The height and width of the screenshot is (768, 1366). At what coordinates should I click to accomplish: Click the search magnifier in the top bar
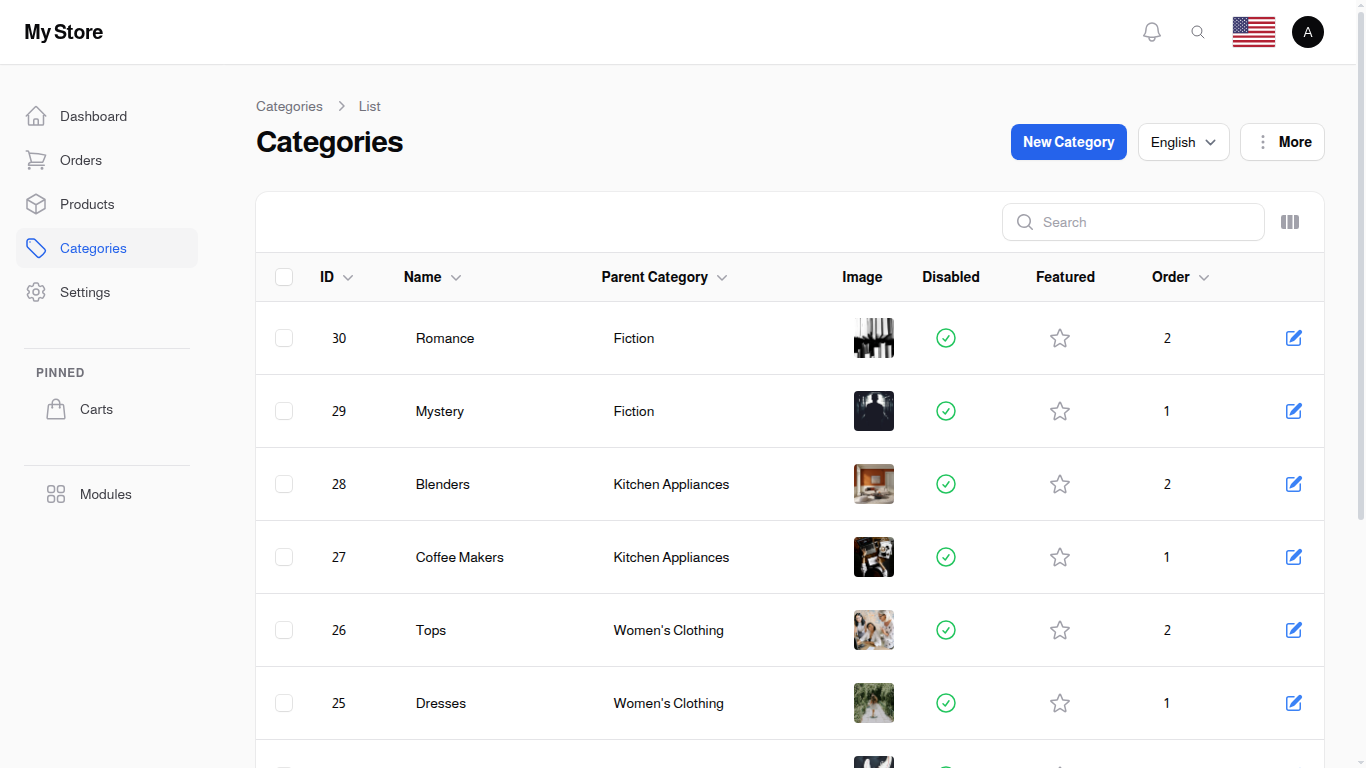[x=1198, y=31]
